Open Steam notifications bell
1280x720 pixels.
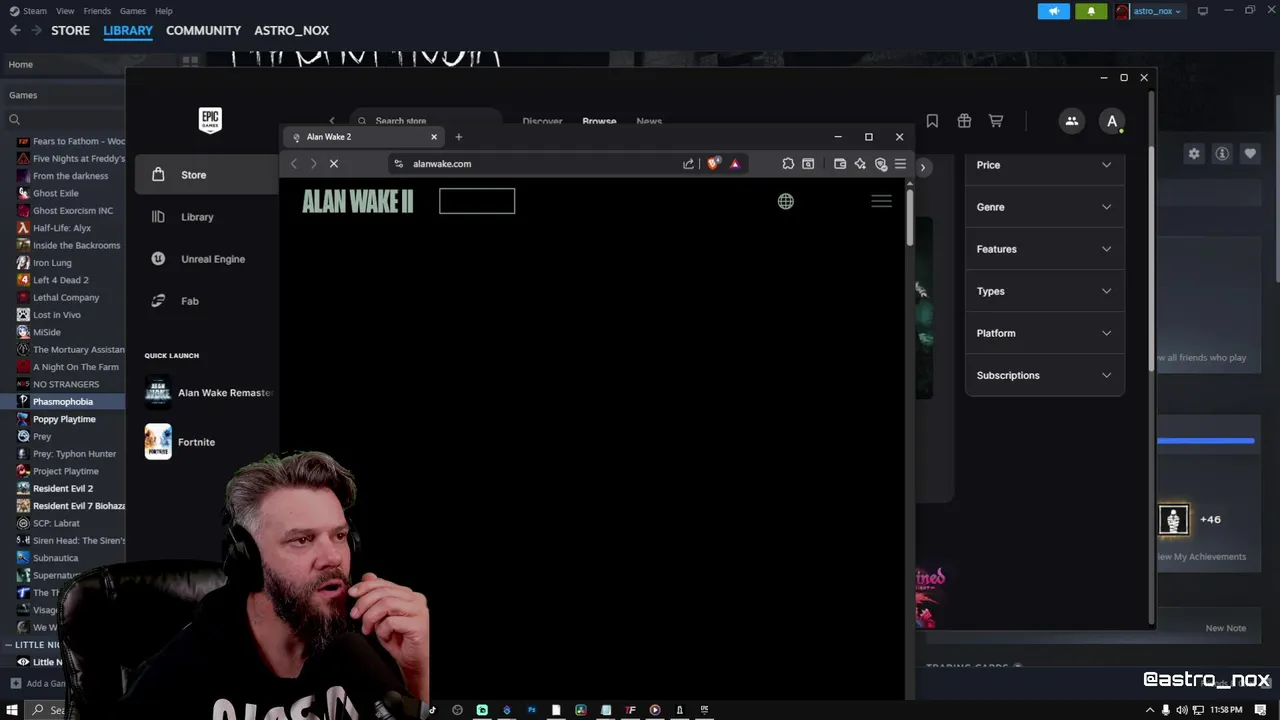(x=1091, y=11)
